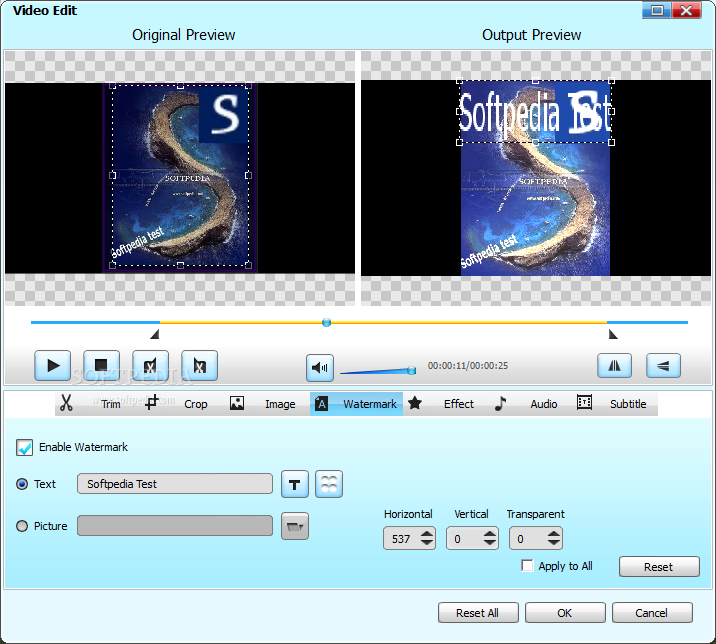Image resolution: width=716 pixels, height=644 pixels.
Task: Confirm with the OK button
Action: (565, 612)
